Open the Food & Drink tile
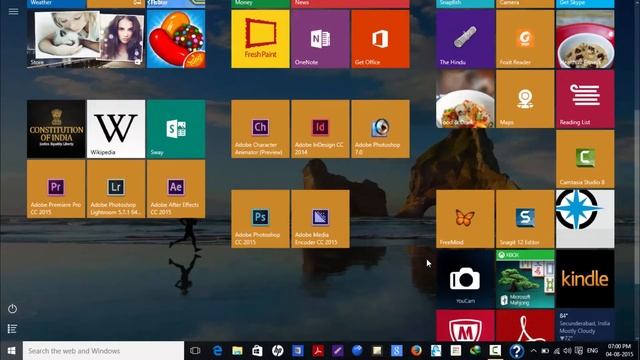The height and width of the screenshot is (360, 640). coord(465,99)
